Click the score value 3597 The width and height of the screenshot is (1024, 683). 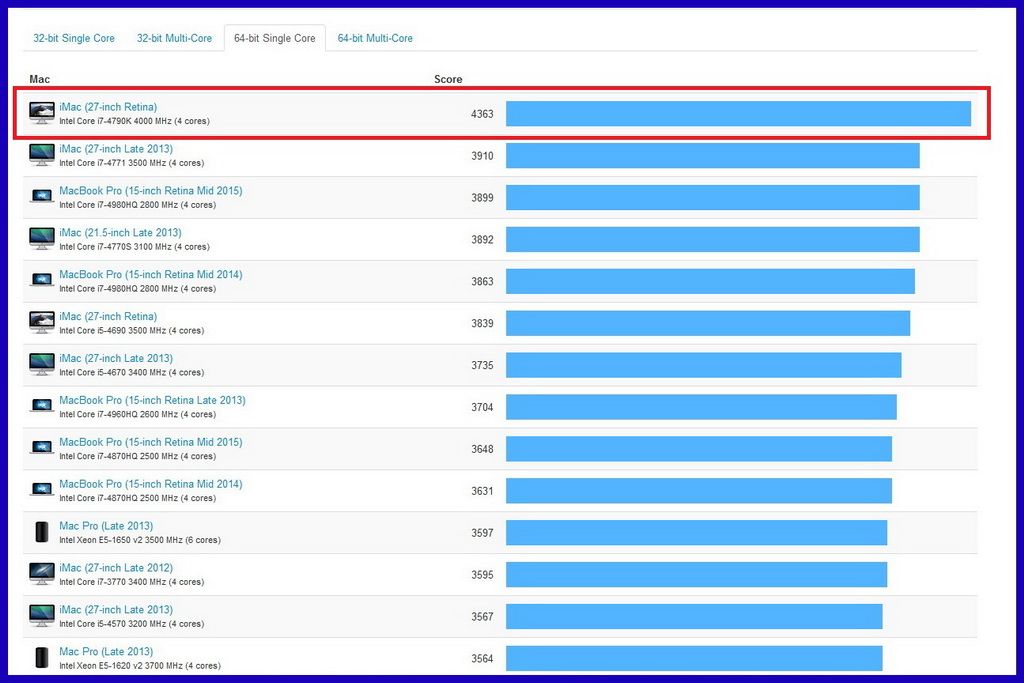click(482, 533)
